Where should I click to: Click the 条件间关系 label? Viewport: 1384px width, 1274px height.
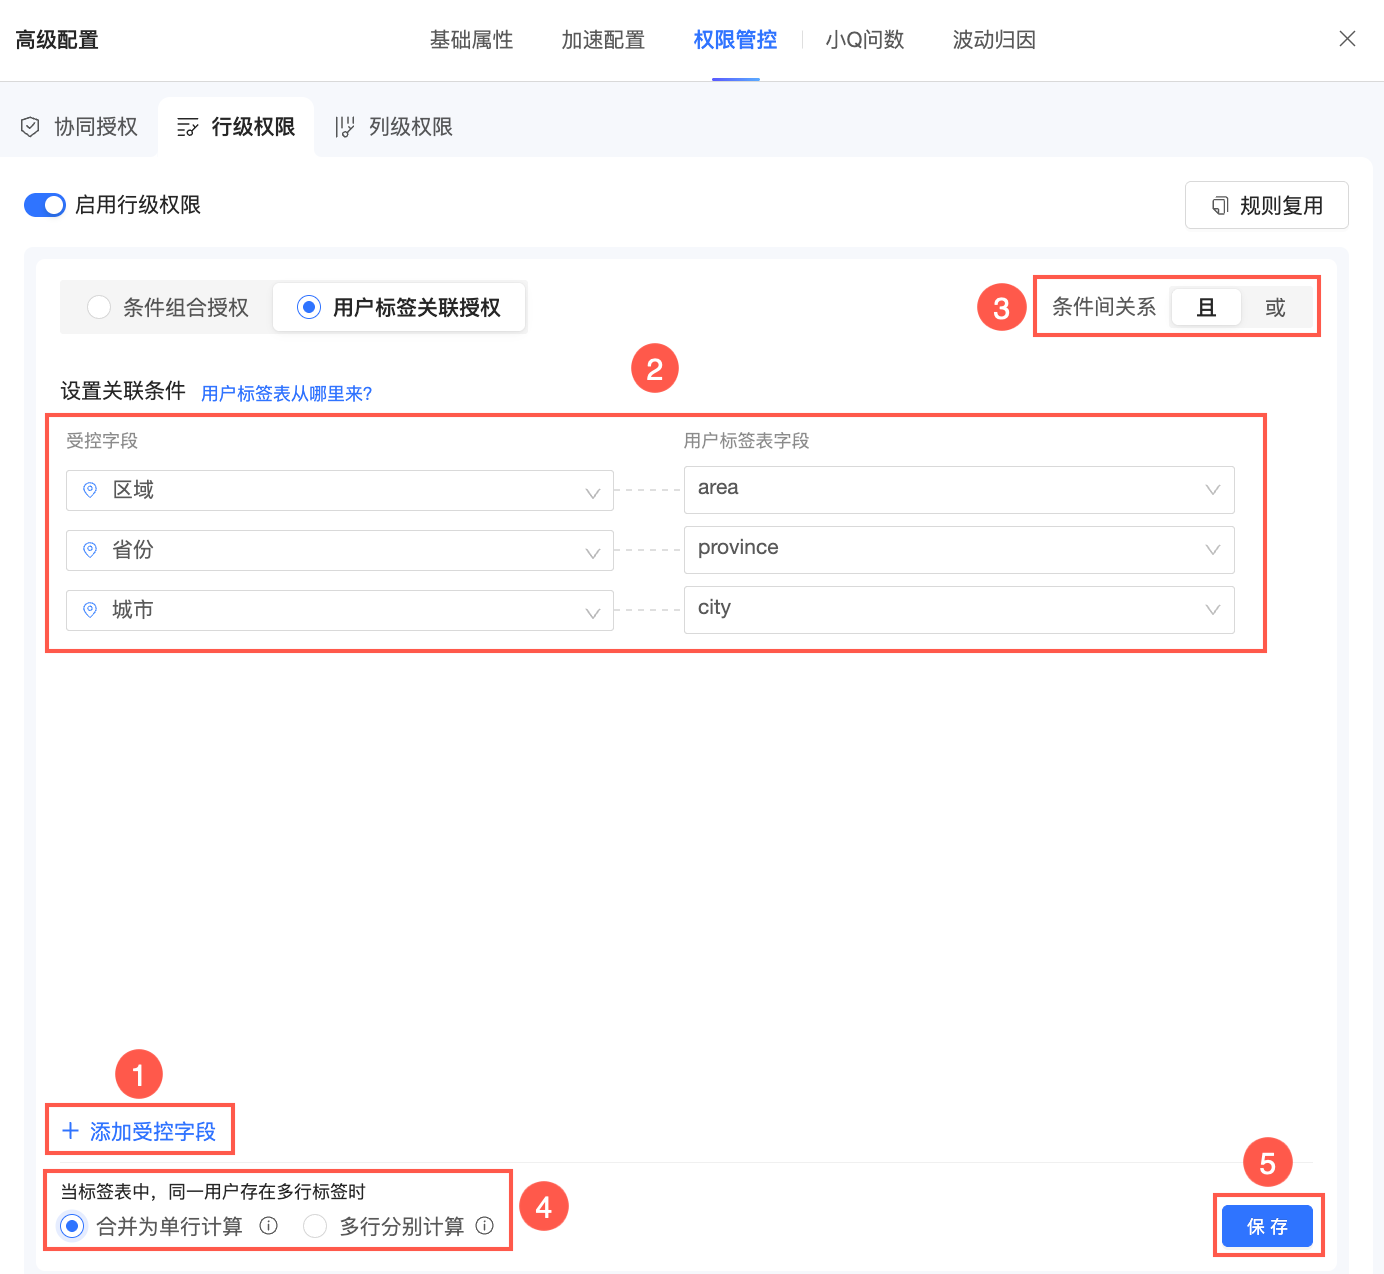click(1104, 307)
